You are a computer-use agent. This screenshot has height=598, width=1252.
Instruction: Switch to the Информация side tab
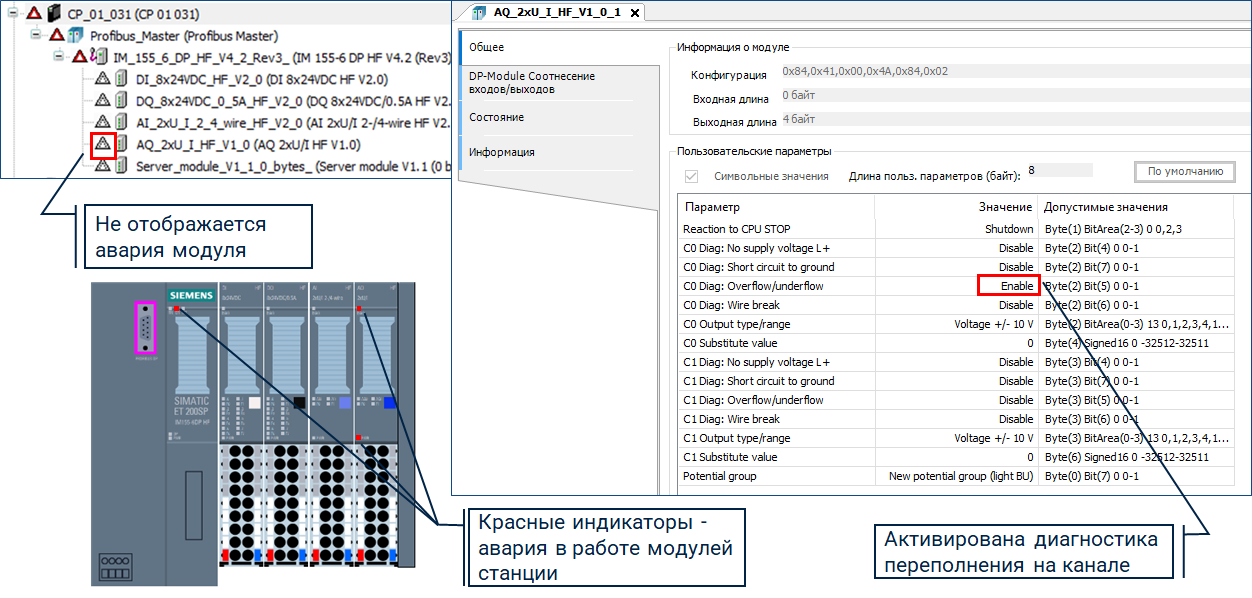click(501, 152)
